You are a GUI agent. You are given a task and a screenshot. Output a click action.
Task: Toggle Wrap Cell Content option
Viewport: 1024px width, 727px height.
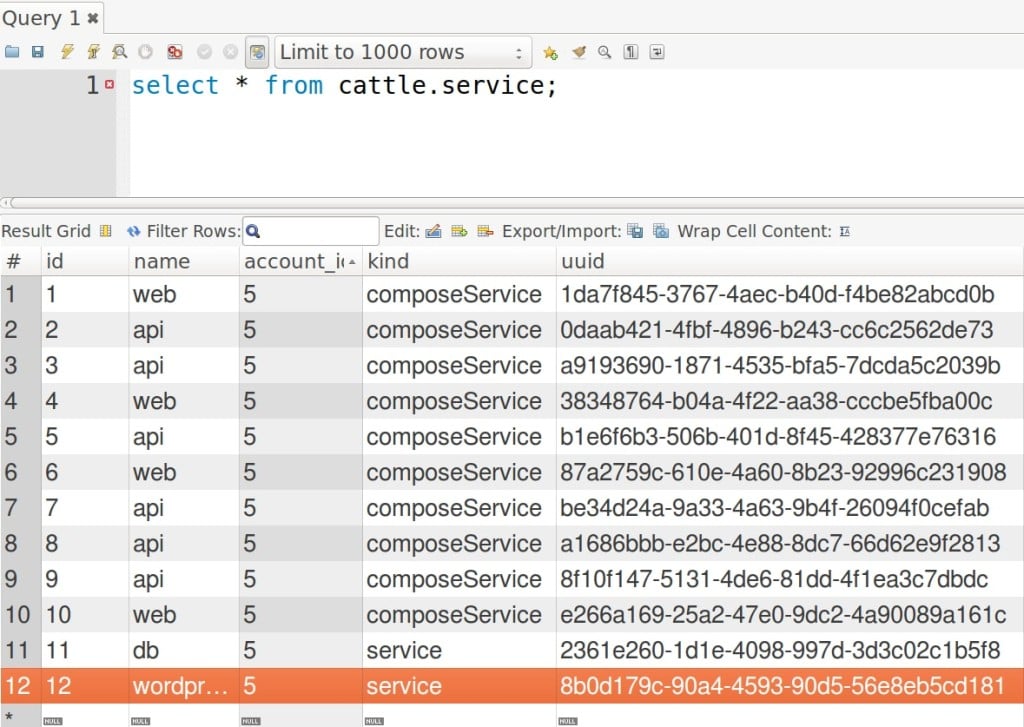(x=845, y=231)
